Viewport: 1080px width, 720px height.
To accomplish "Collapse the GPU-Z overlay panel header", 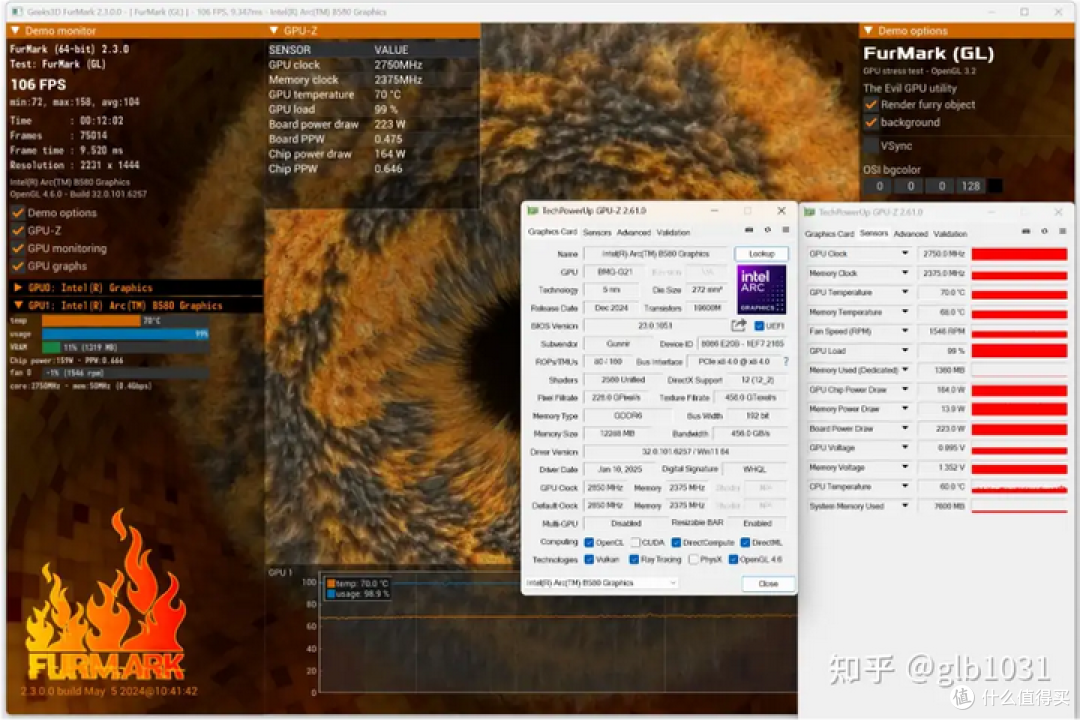I will (x=373, y=30).
